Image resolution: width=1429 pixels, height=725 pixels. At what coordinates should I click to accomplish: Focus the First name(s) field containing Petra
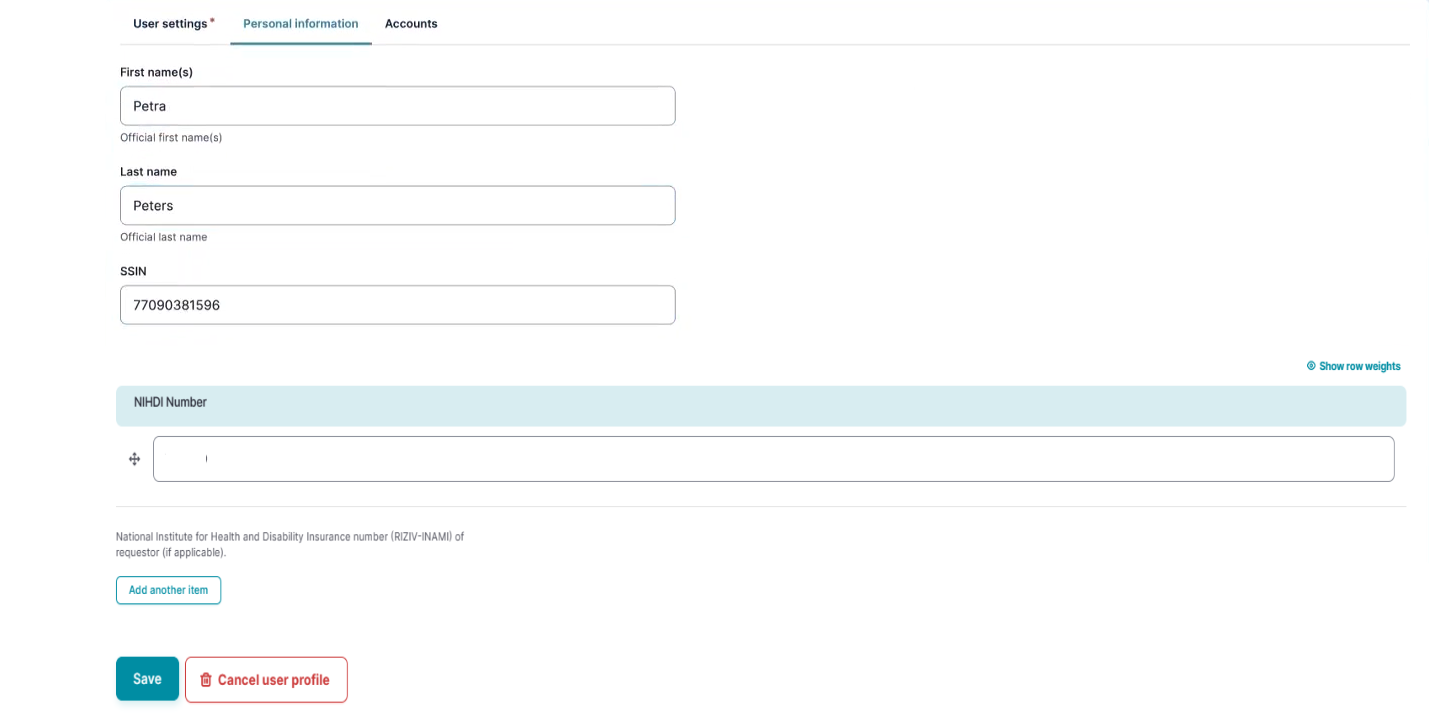(397, 106)
